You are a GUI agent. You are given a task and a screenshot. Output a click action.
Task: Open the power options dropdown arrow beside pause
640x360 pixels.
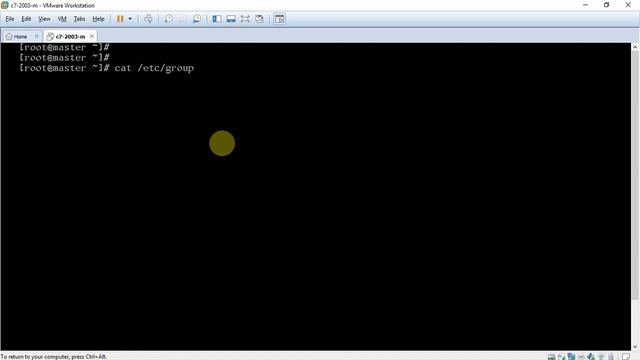[130, 19]
